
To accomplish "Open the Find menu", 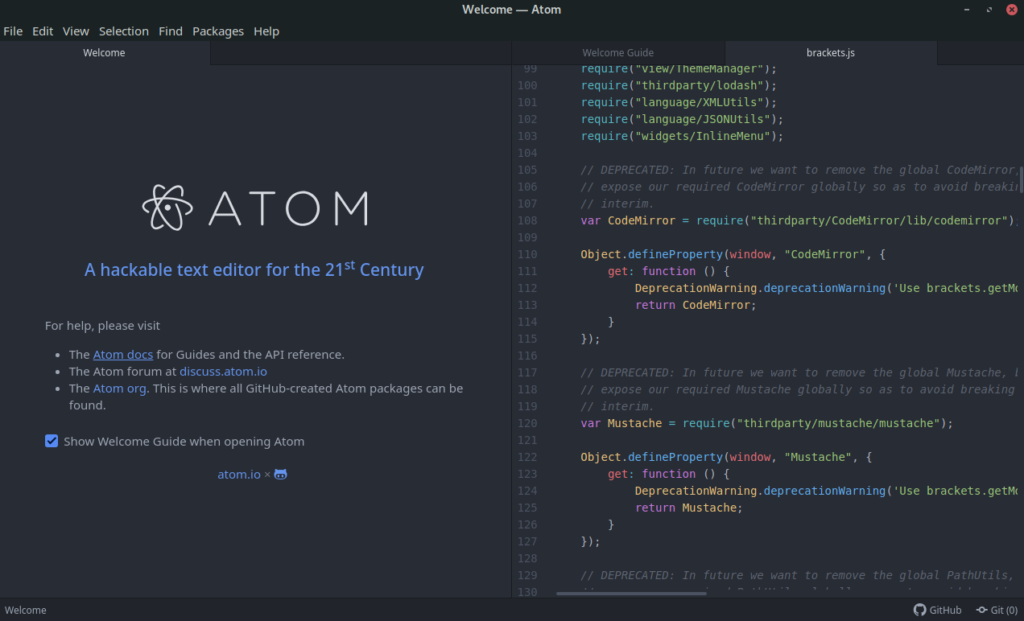I will (171, 31).
